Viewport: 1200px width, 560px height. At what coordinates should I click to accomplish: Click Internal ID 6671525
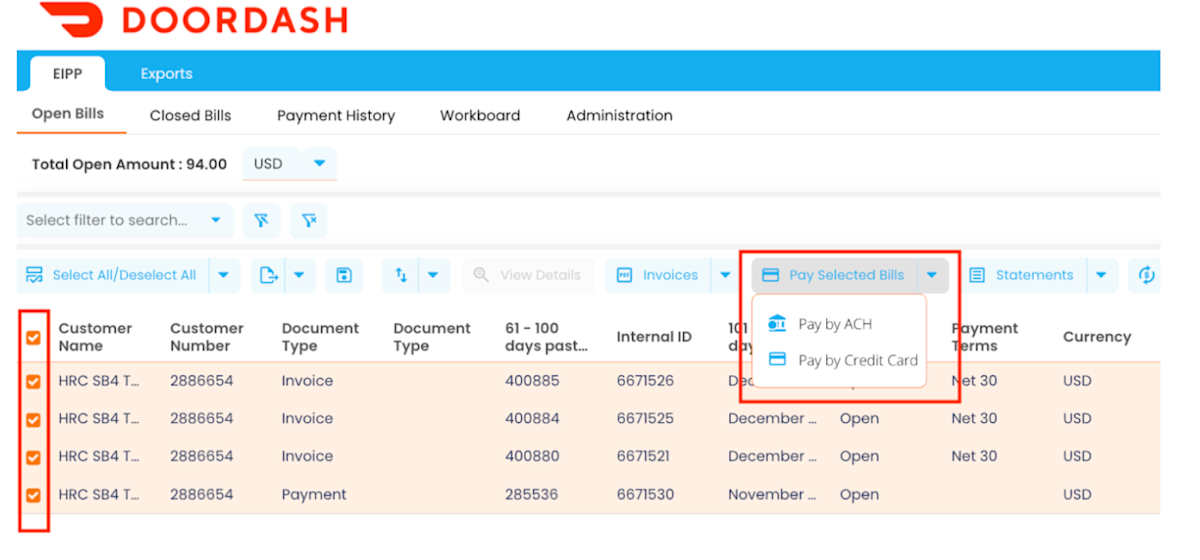click(645, 419)
